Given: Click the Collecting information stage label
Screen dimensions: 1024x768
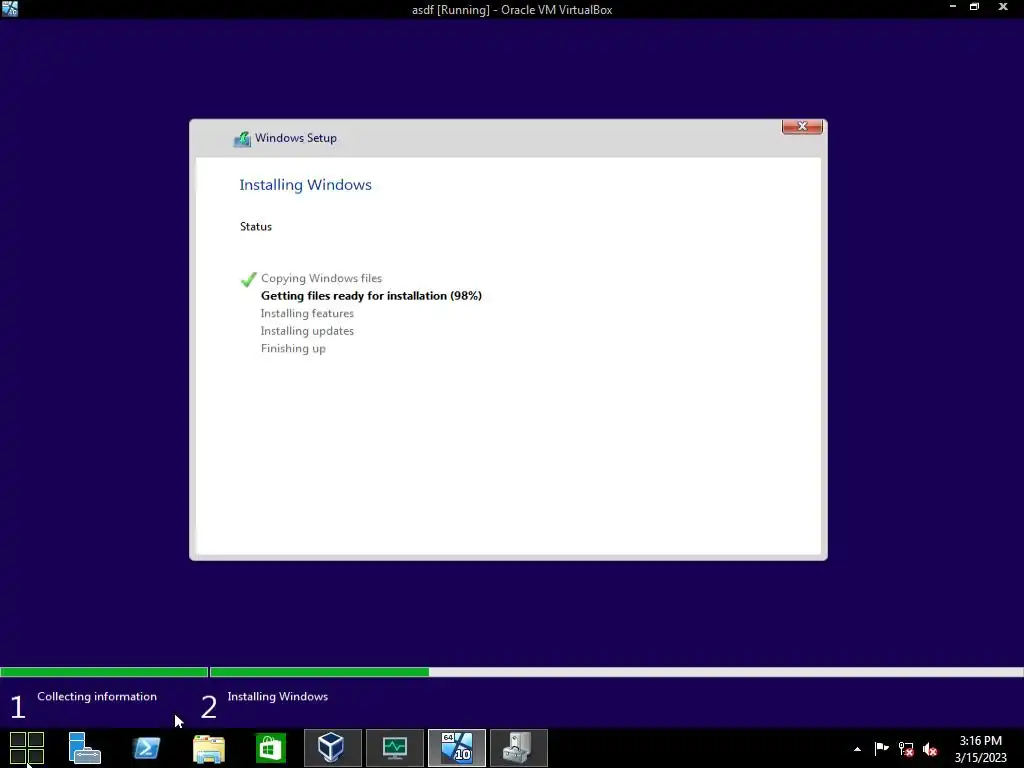Looking at the screenshot, I should [x=97, y=696].
